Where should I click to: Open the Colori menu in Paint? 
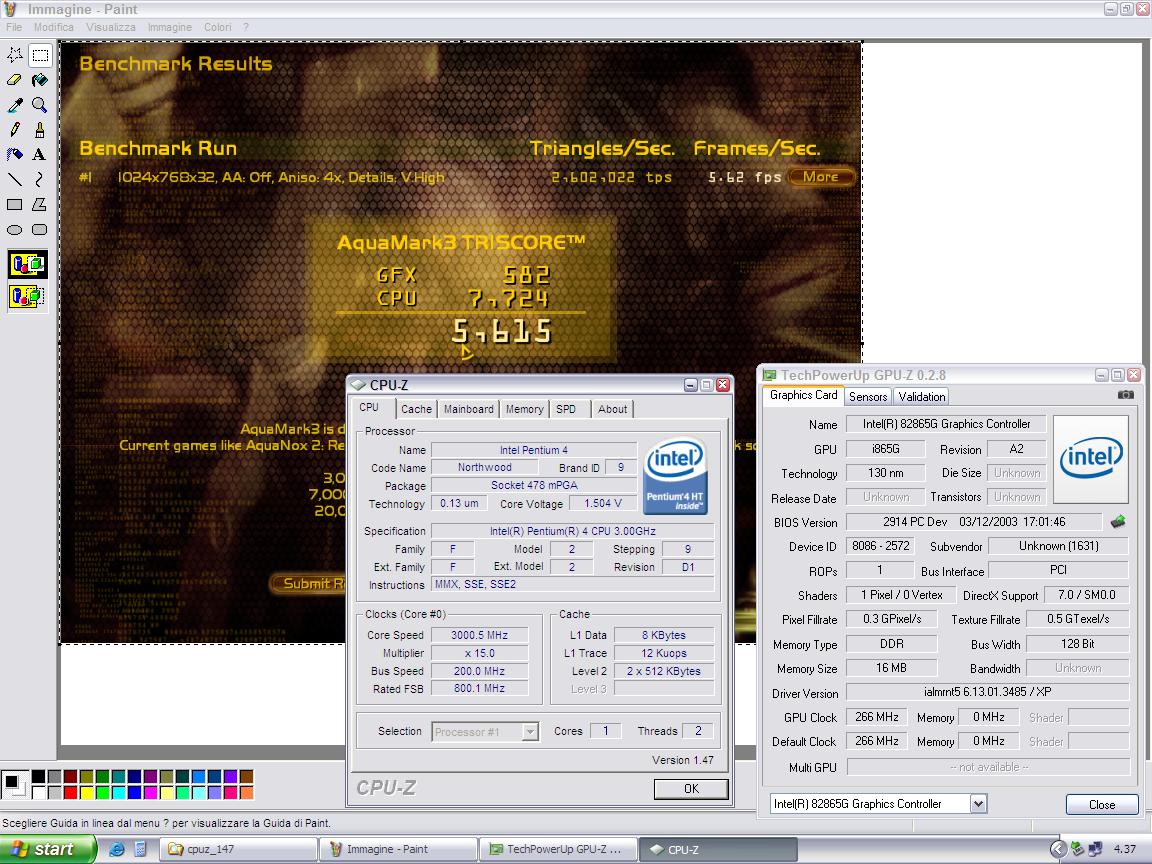[217, 27]
